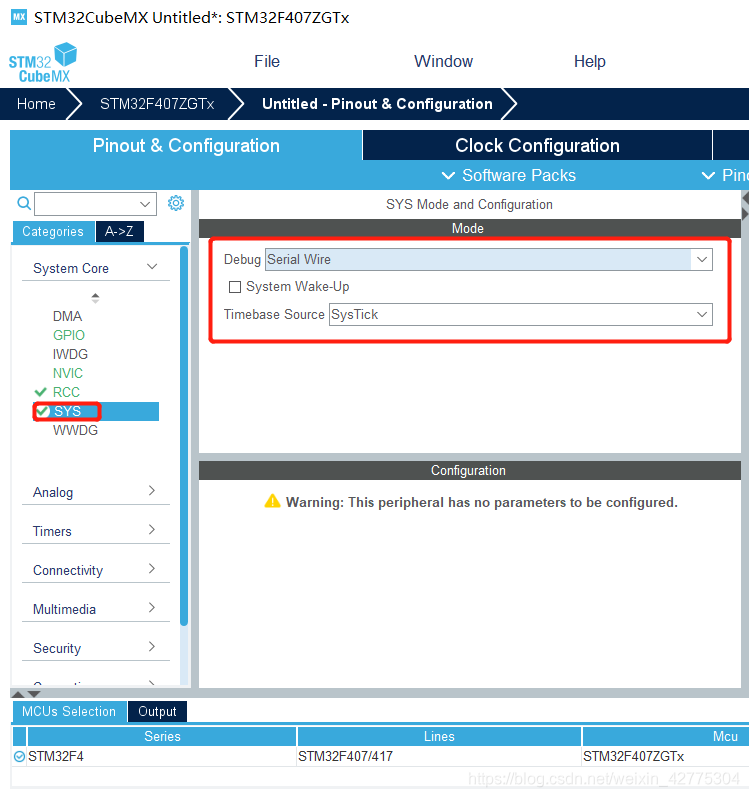This screenshot has height=797, width=749.
Task: Open the File menu
Action: click(267, 62)
